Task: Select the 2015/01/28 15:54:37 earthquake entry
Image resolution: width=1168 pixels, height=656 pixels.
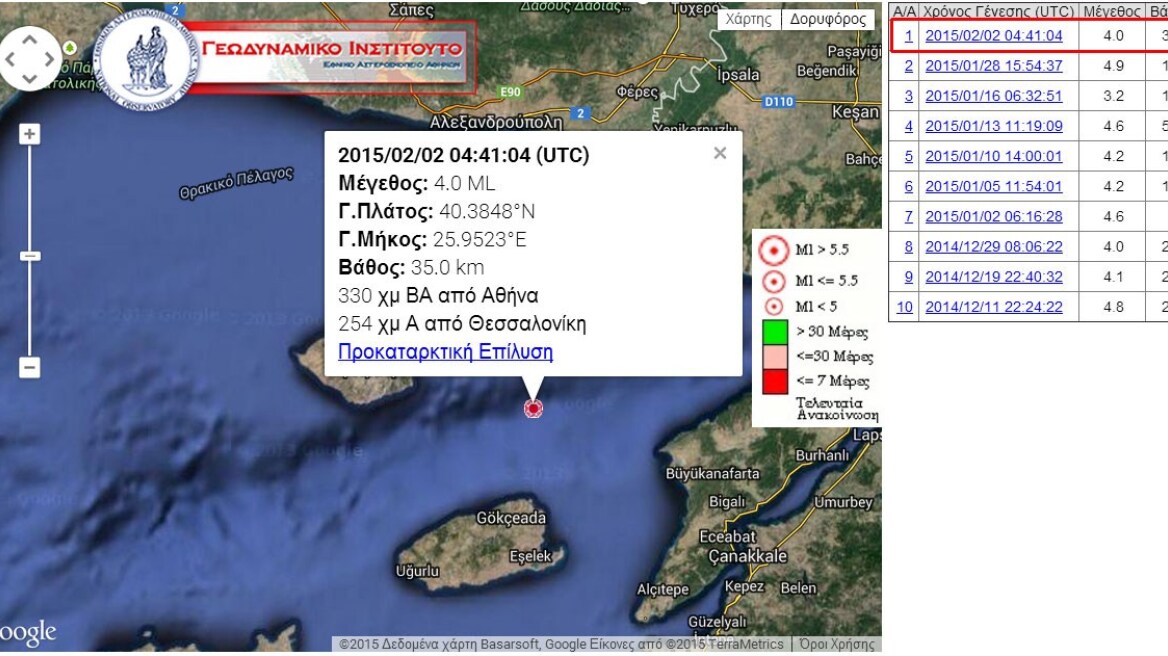Action: point(993,66)
